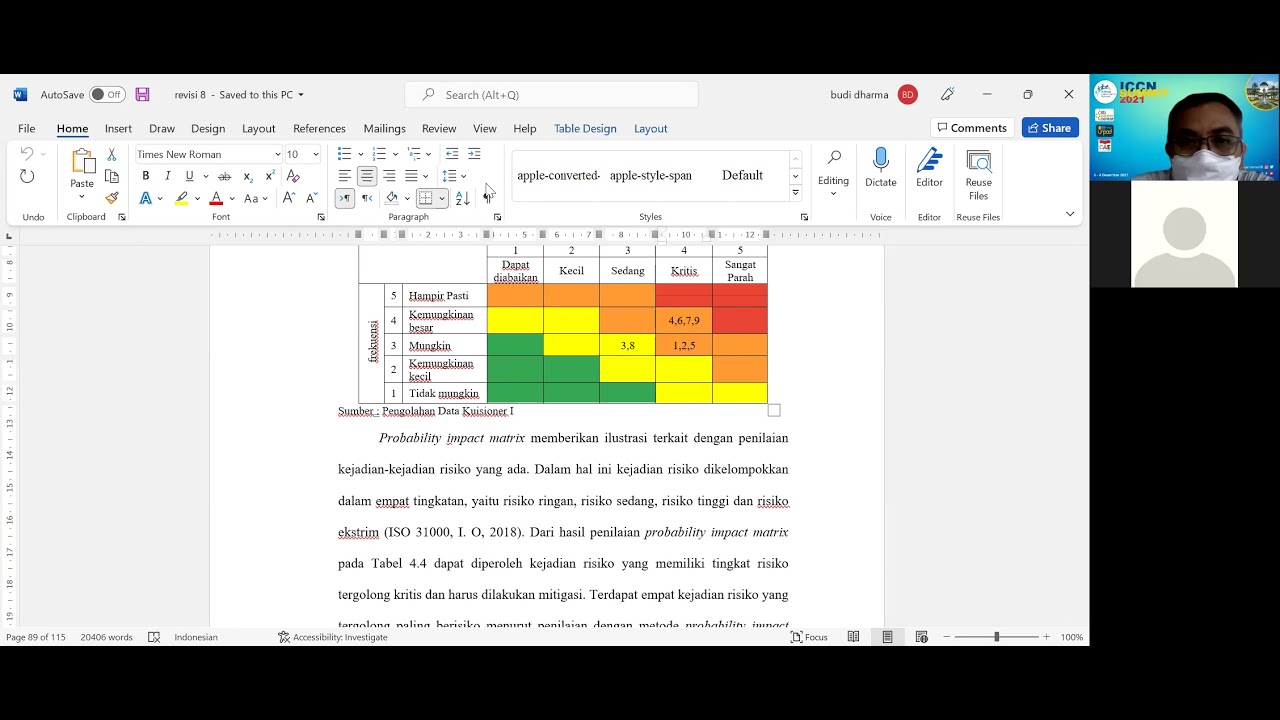Click the Comments button
1280x720 pixels.
coord(972,128)
